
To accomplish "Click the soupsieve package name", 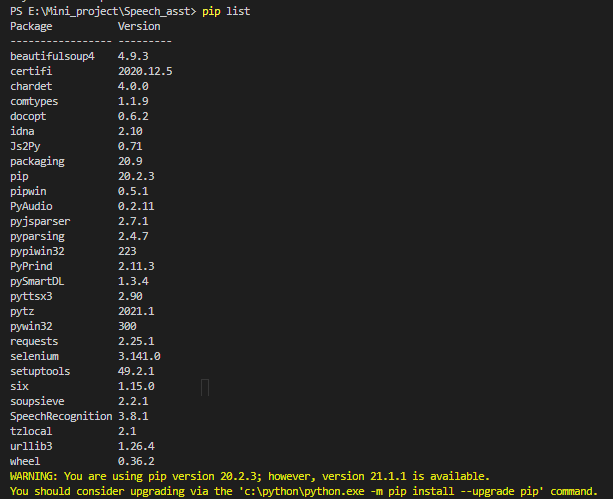I will pos(37,402).
